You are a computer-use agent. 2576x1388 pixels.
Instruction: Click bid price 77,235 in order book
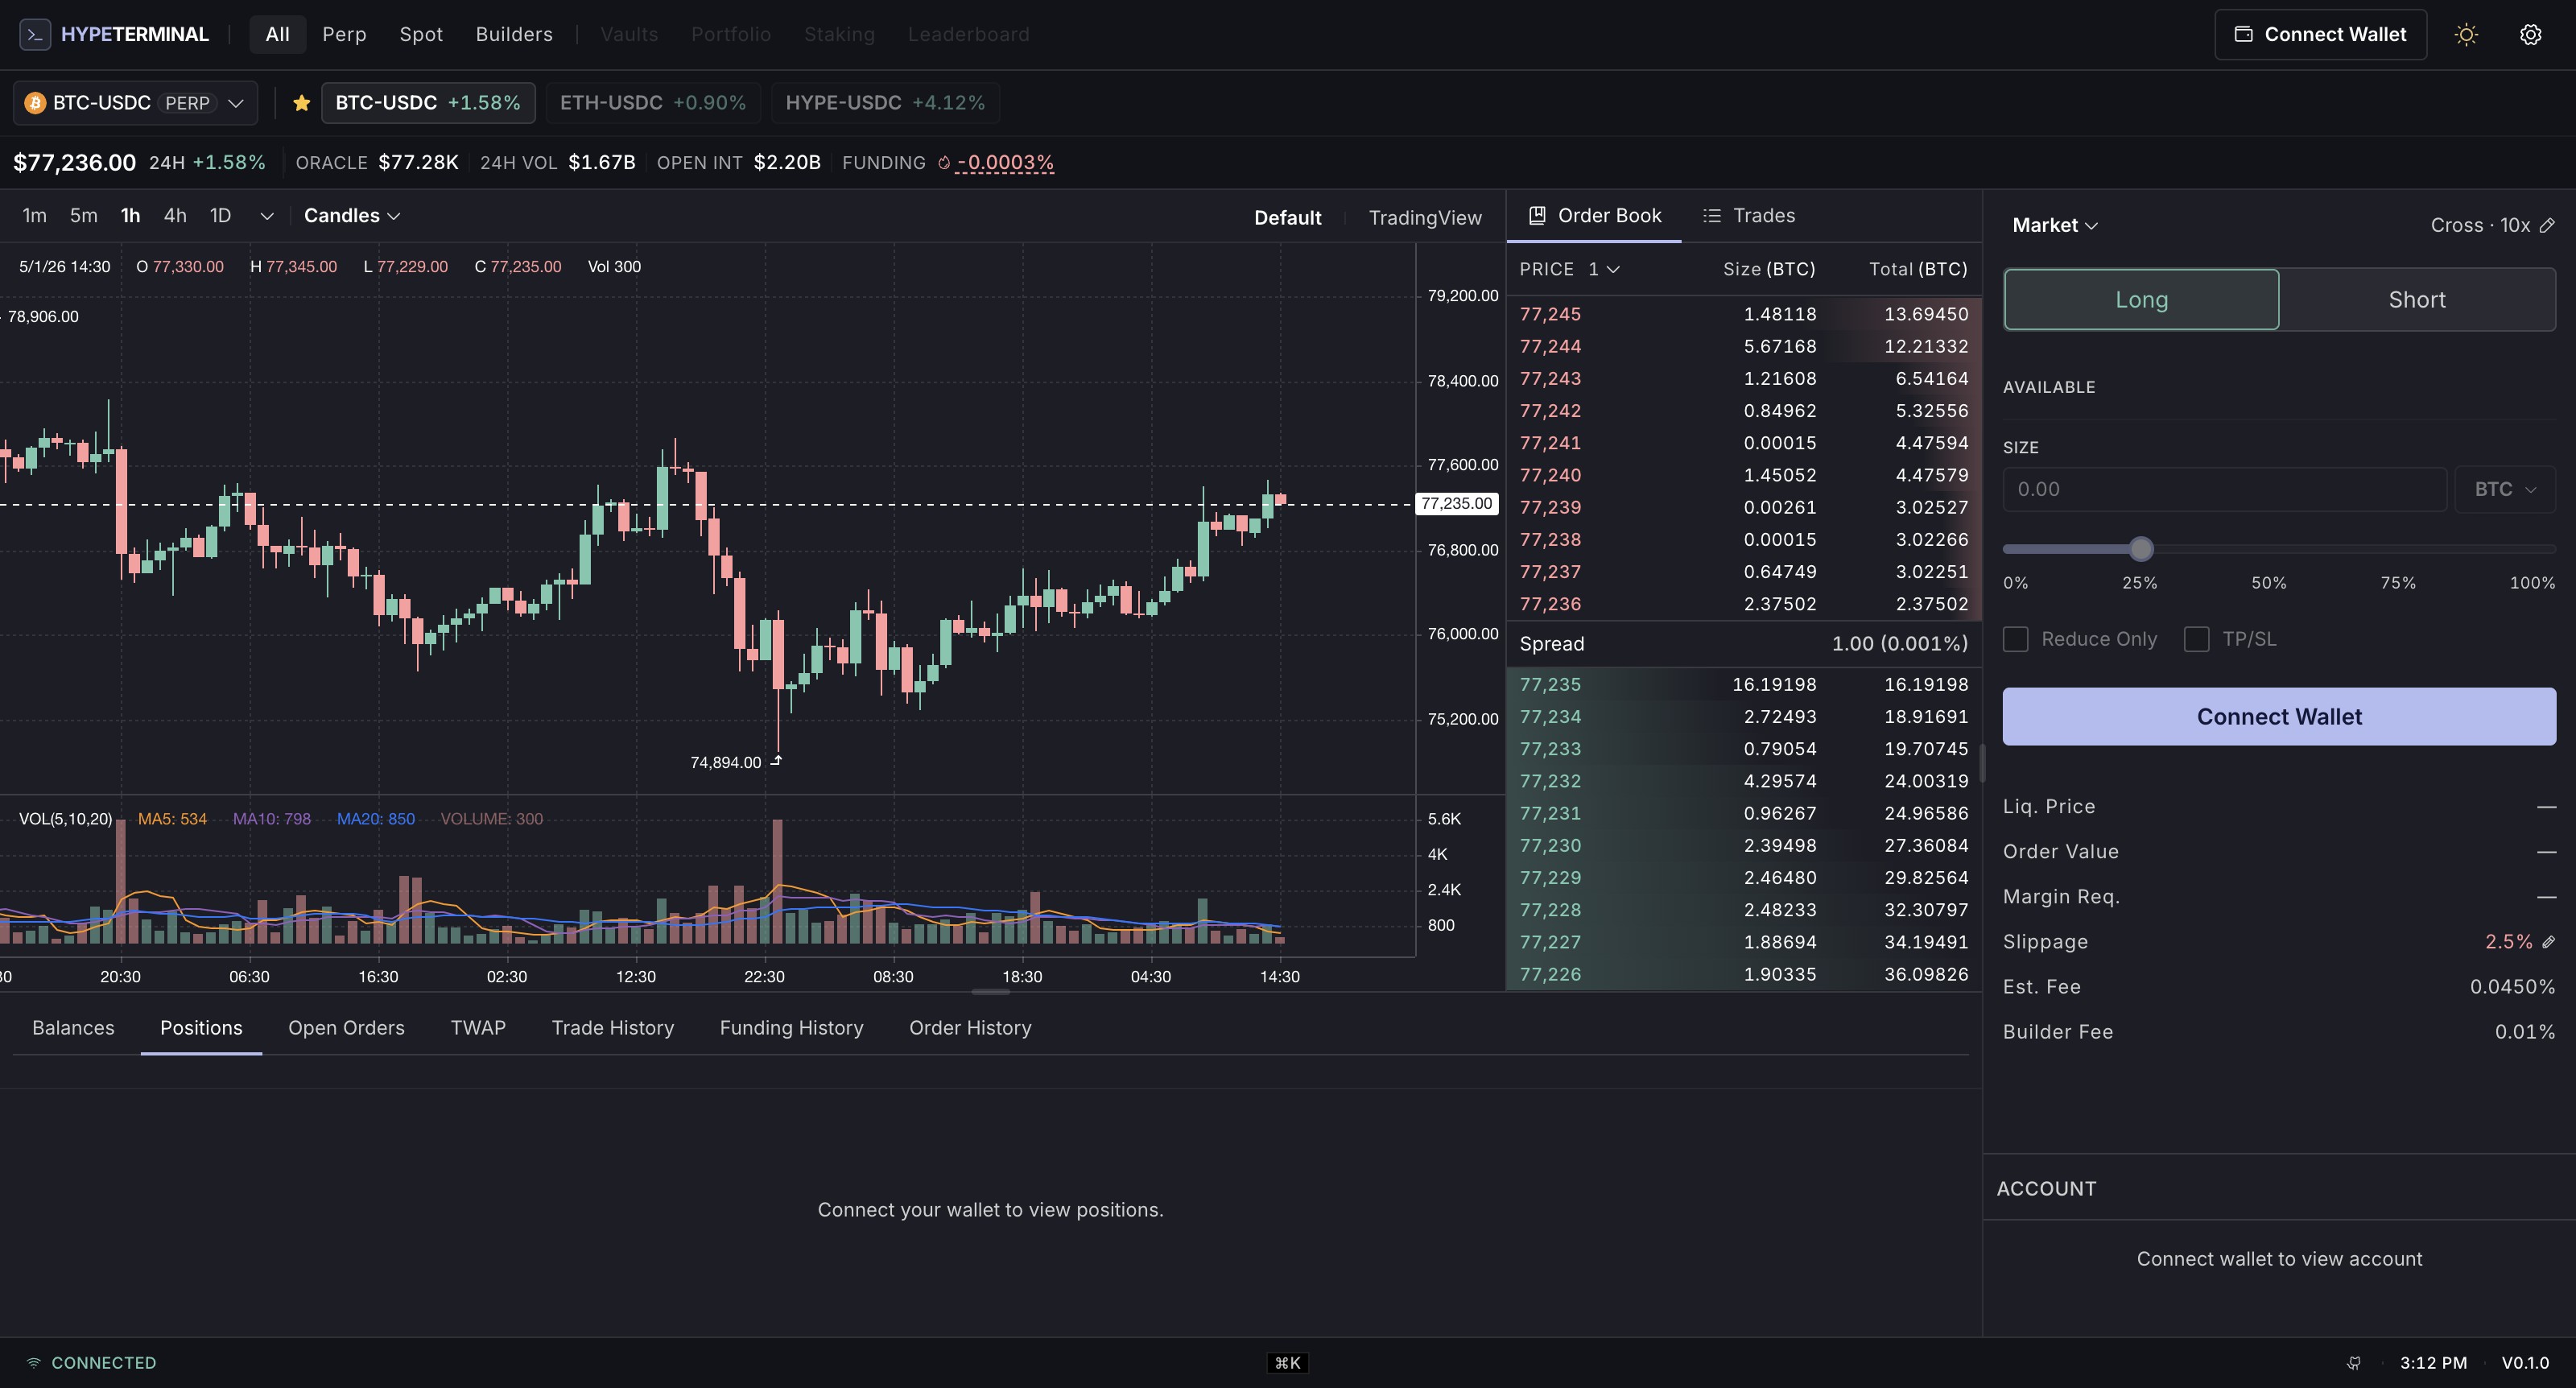point(1550,685)
